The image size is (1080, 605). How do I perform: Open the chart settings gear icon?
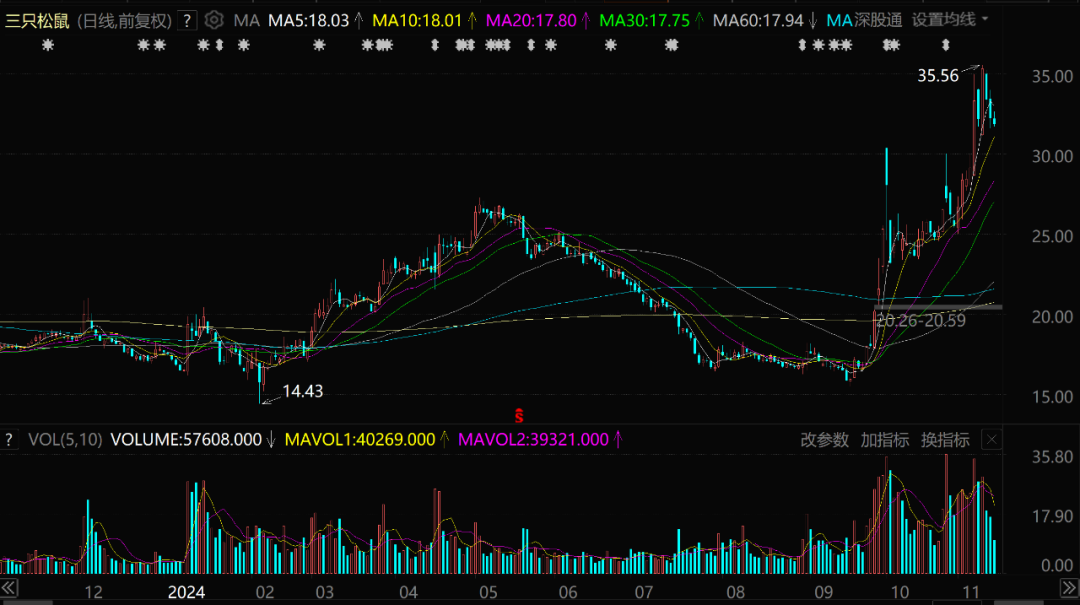[x=214, y=20]
